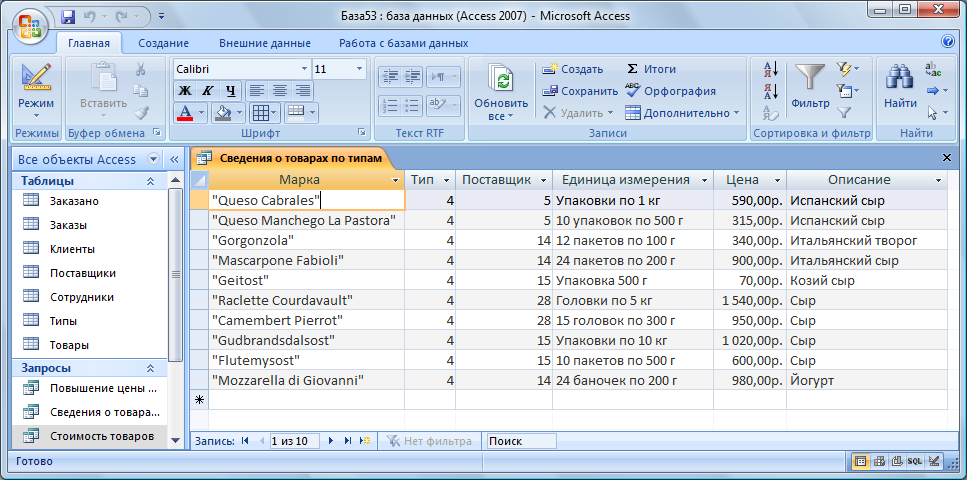Viewport: 967px width, 480px height.
Task: Open advanced filter options icon
Action: pos(847,91)
